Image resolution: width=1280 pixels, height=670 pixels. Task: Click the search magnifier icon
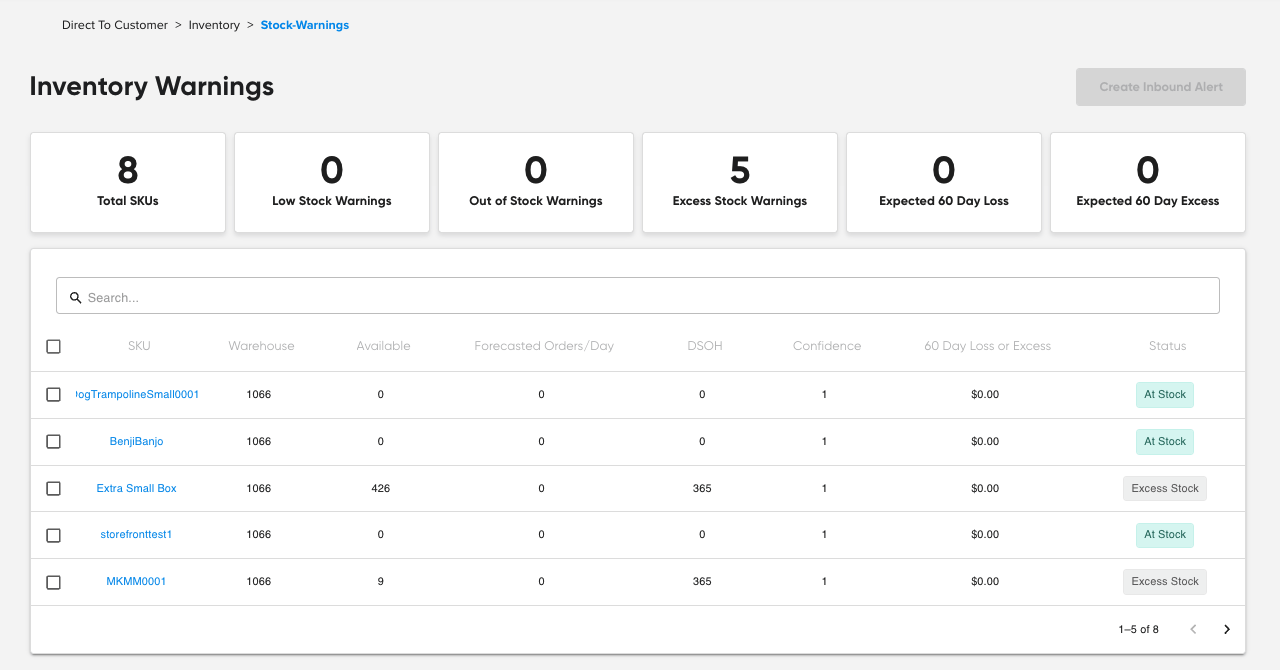click(x=75, y=297)
